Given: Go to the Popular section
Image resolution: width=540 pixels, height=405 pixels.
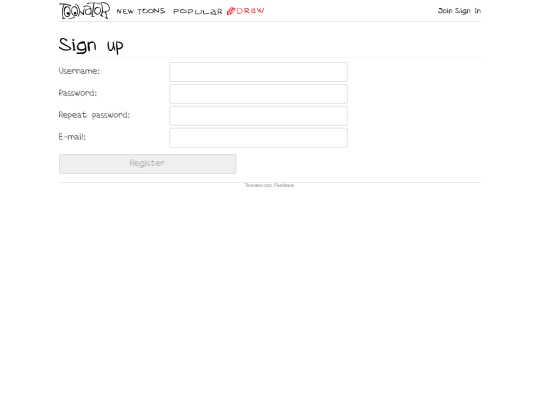Looking at the screenshot, I should tap(198, 11).
